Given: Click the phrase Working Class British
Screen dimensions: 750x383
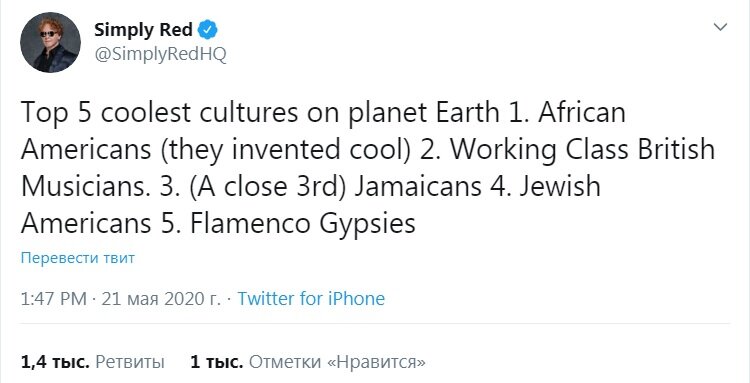Looking at the screenshot, I should (583, 150).
